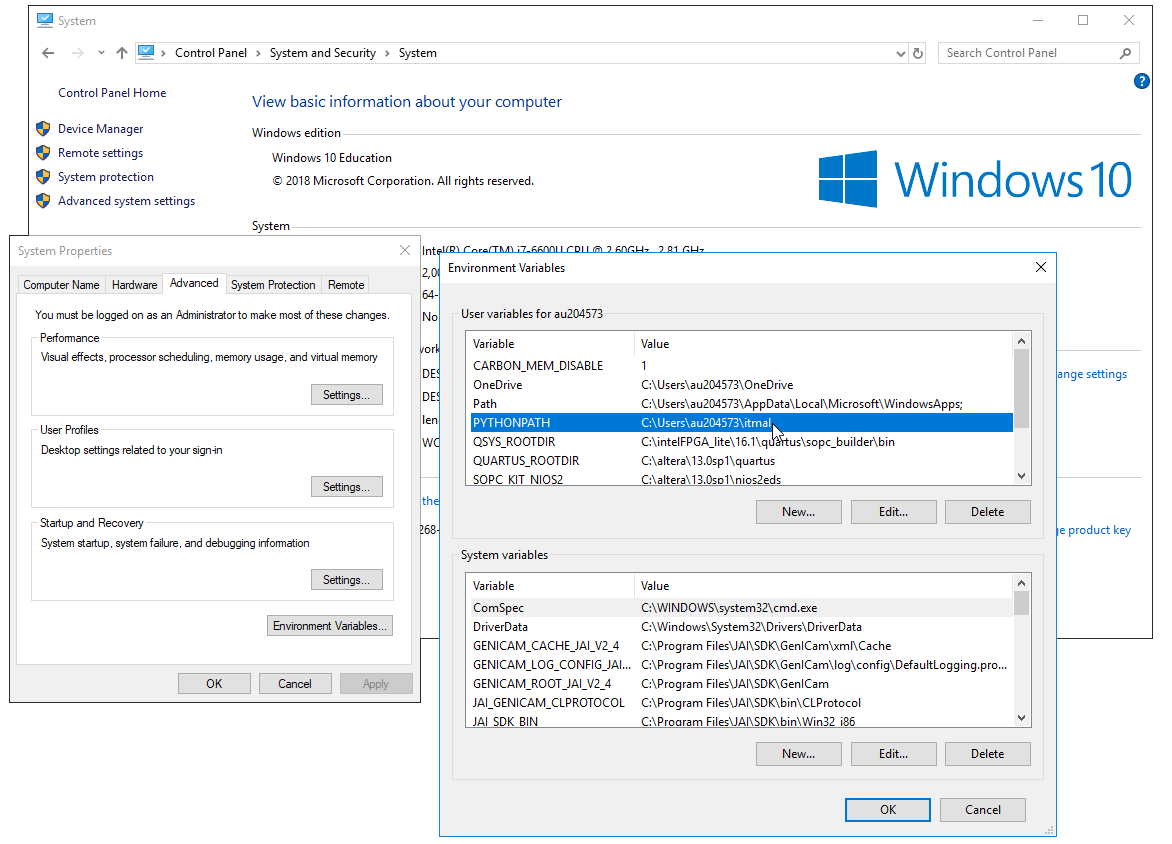This screenshot has width=1172, height=844.
Task: Switch to the Remote tab
Action: click(x=346, y=285)
